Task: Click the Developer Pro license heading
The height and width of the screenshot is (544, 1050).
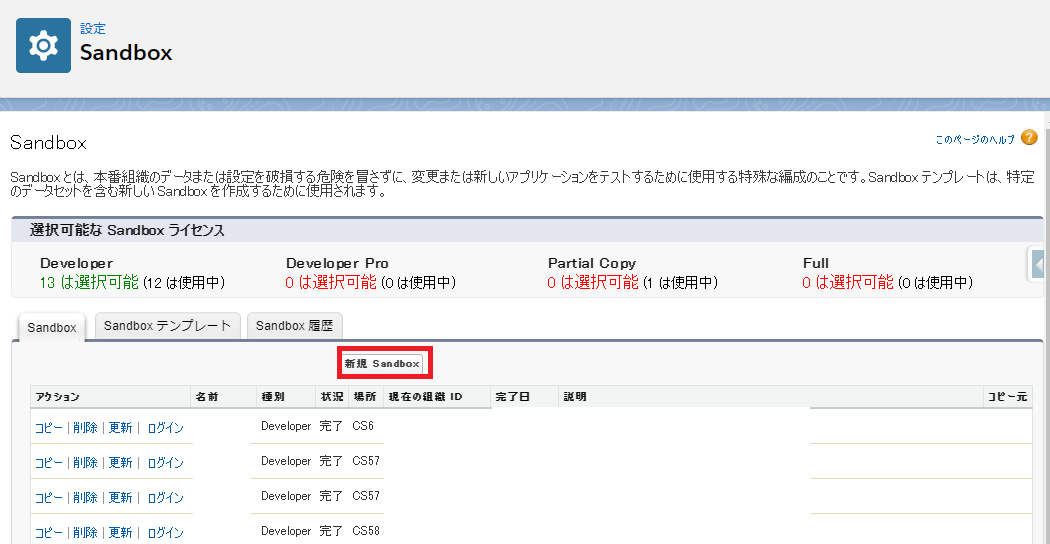Action: [x=337, y=263]
